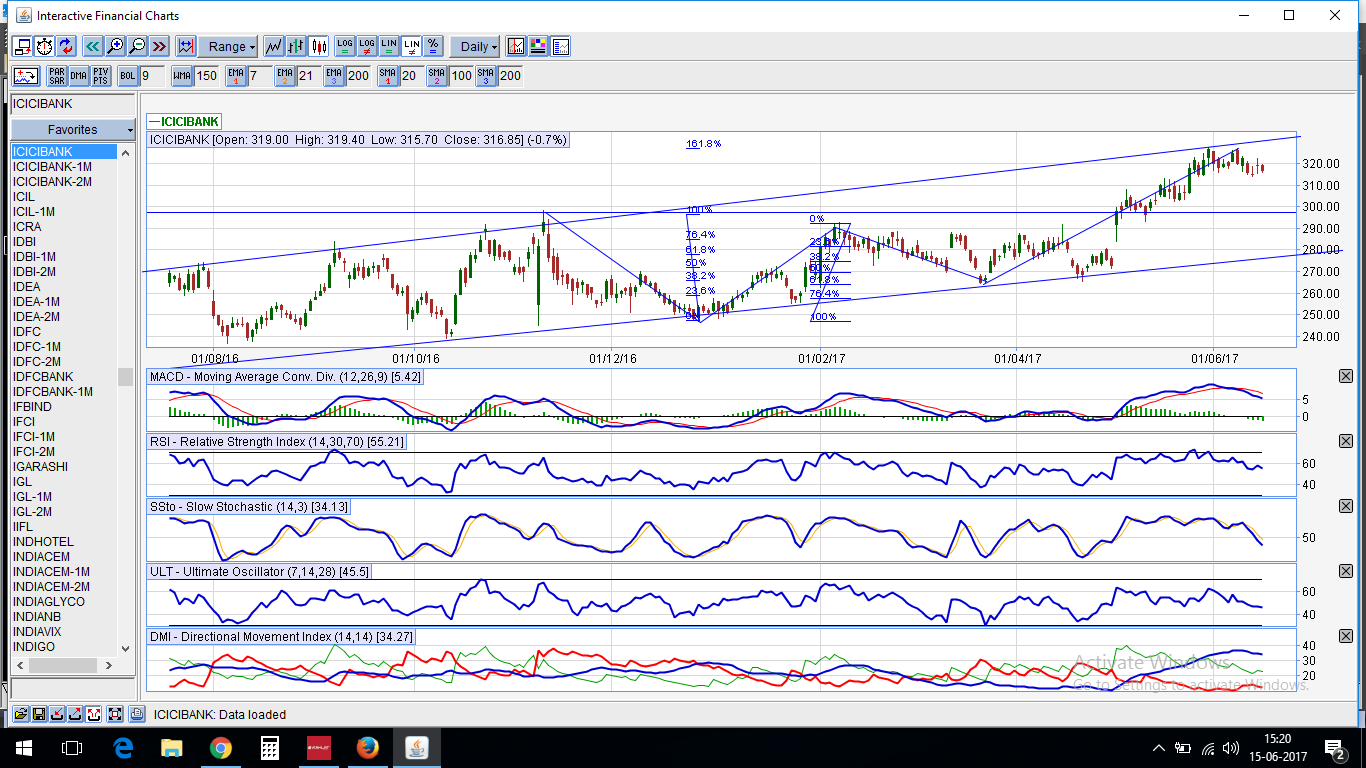Viewport: 1366px width, 768px height.
Task: Select IDBI in symbol list
Action: tap(65, 242)
